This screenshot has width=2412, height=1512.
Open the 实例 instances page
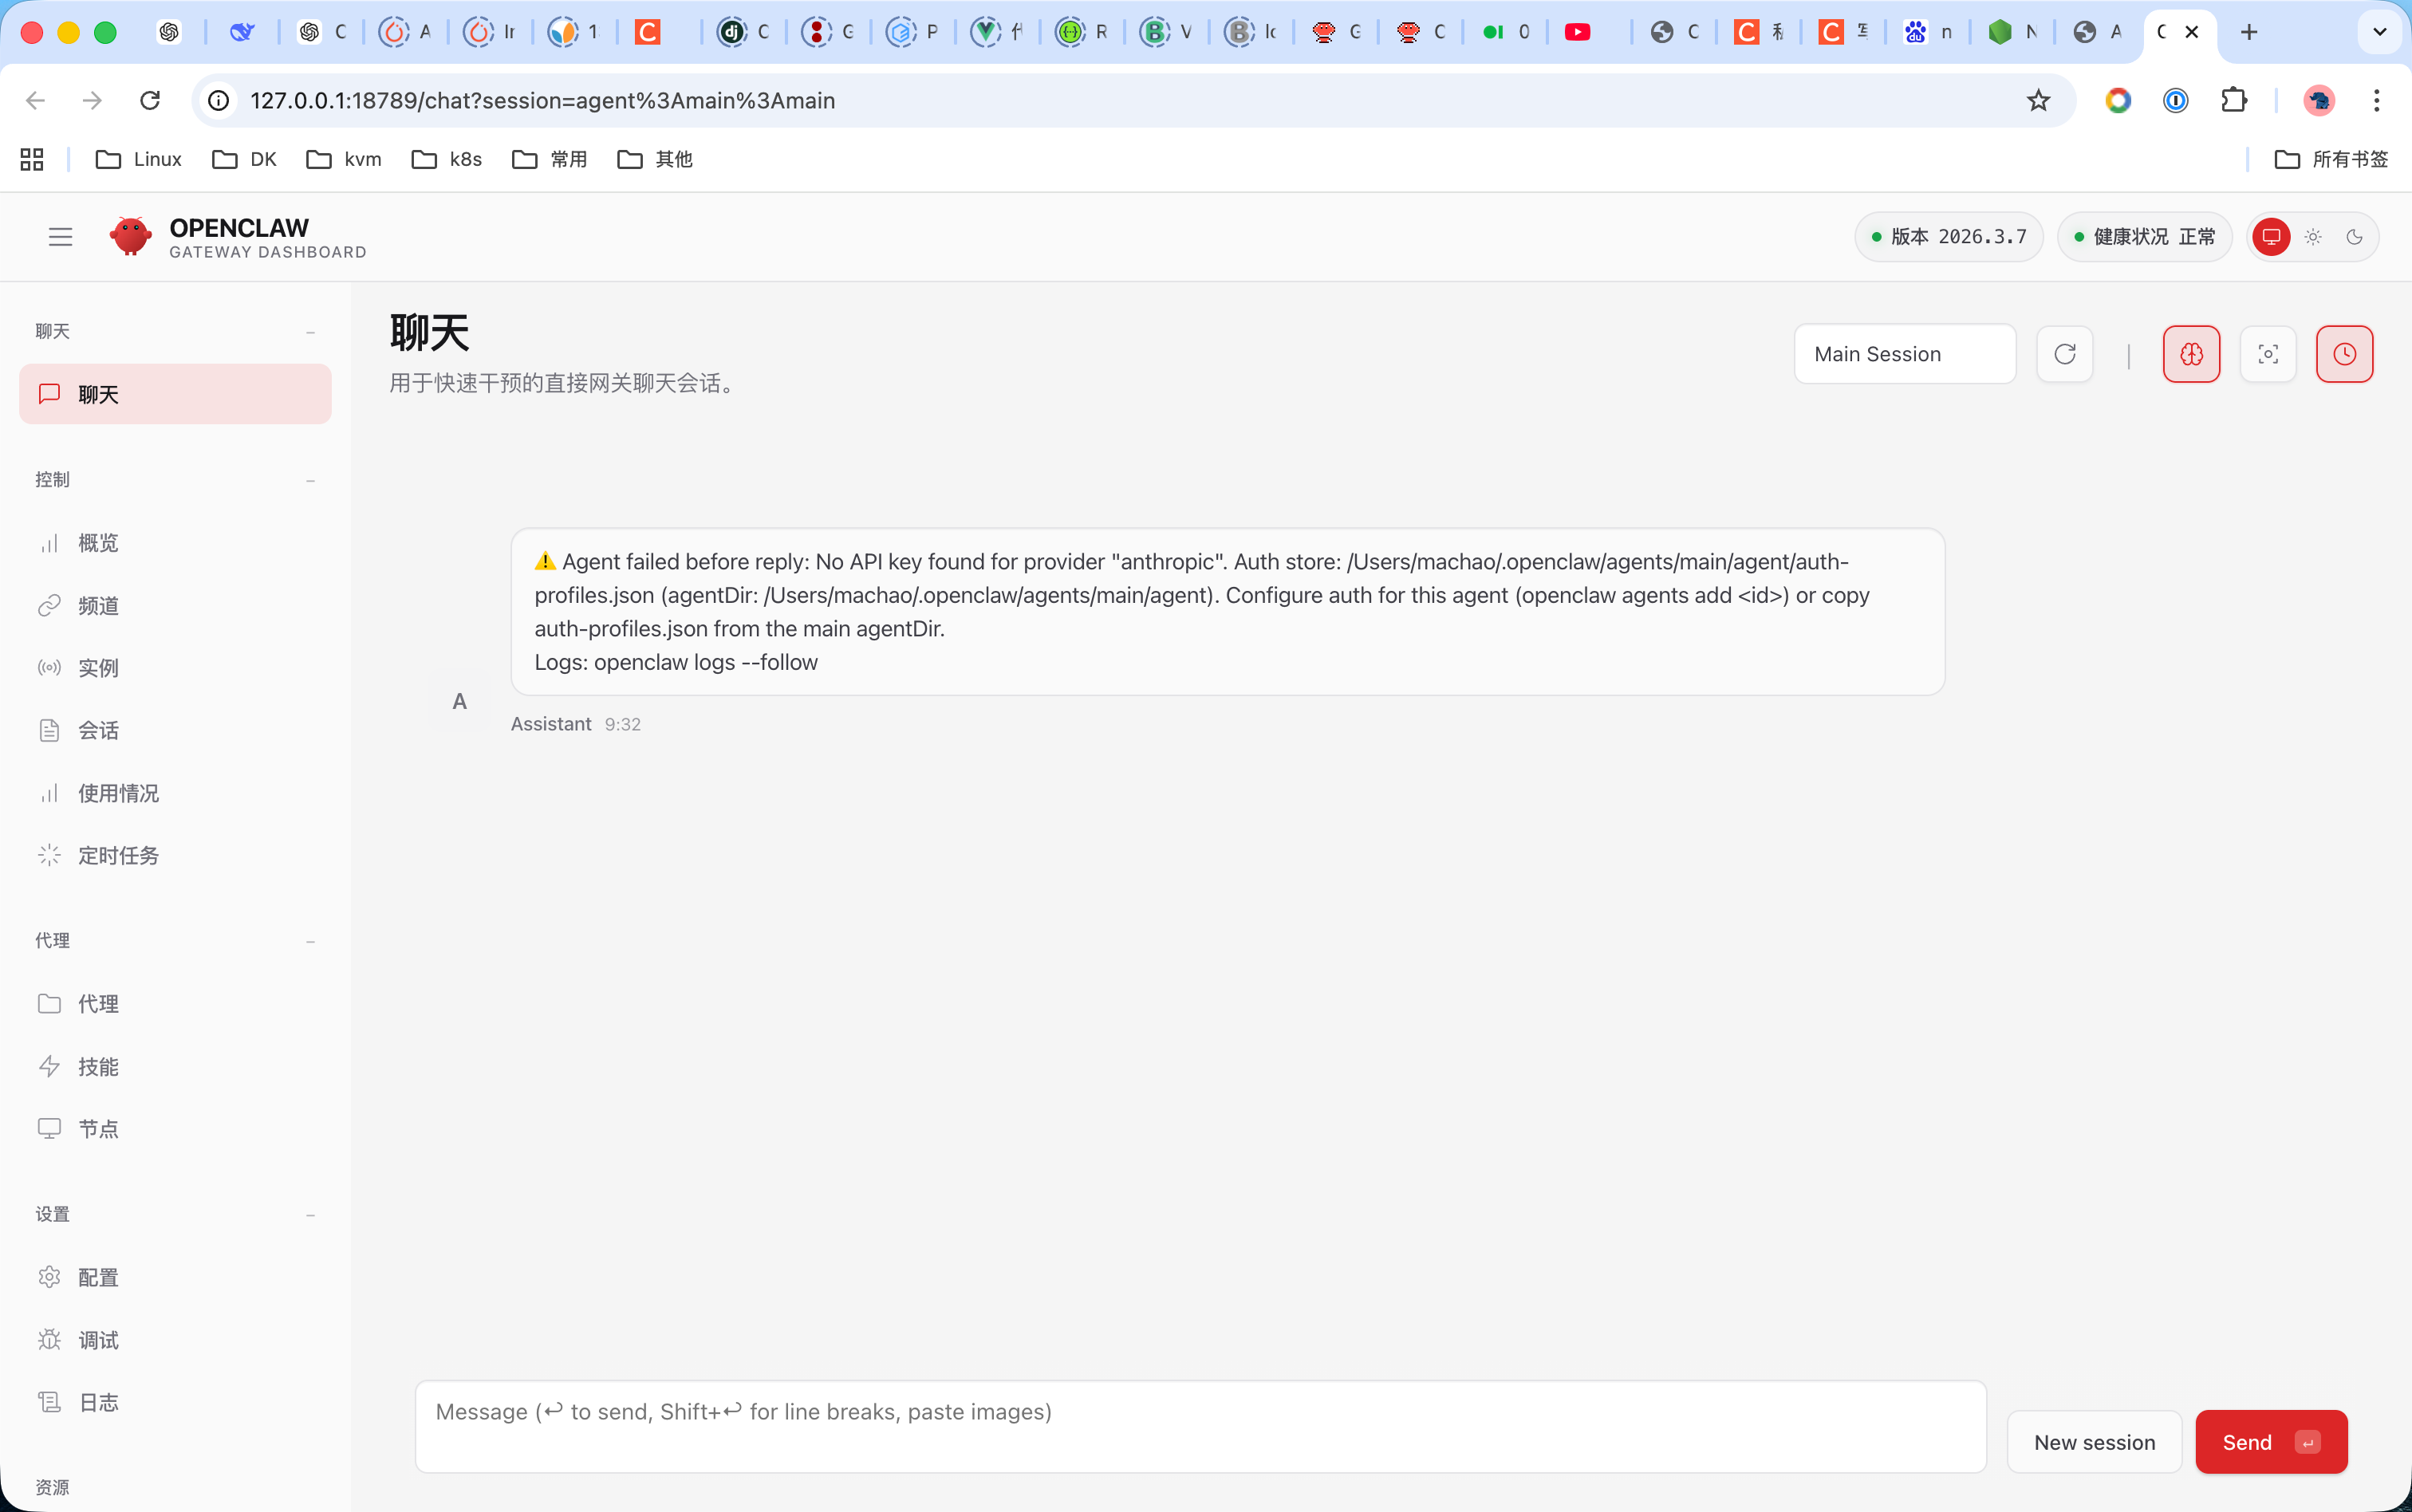(97, 667)
